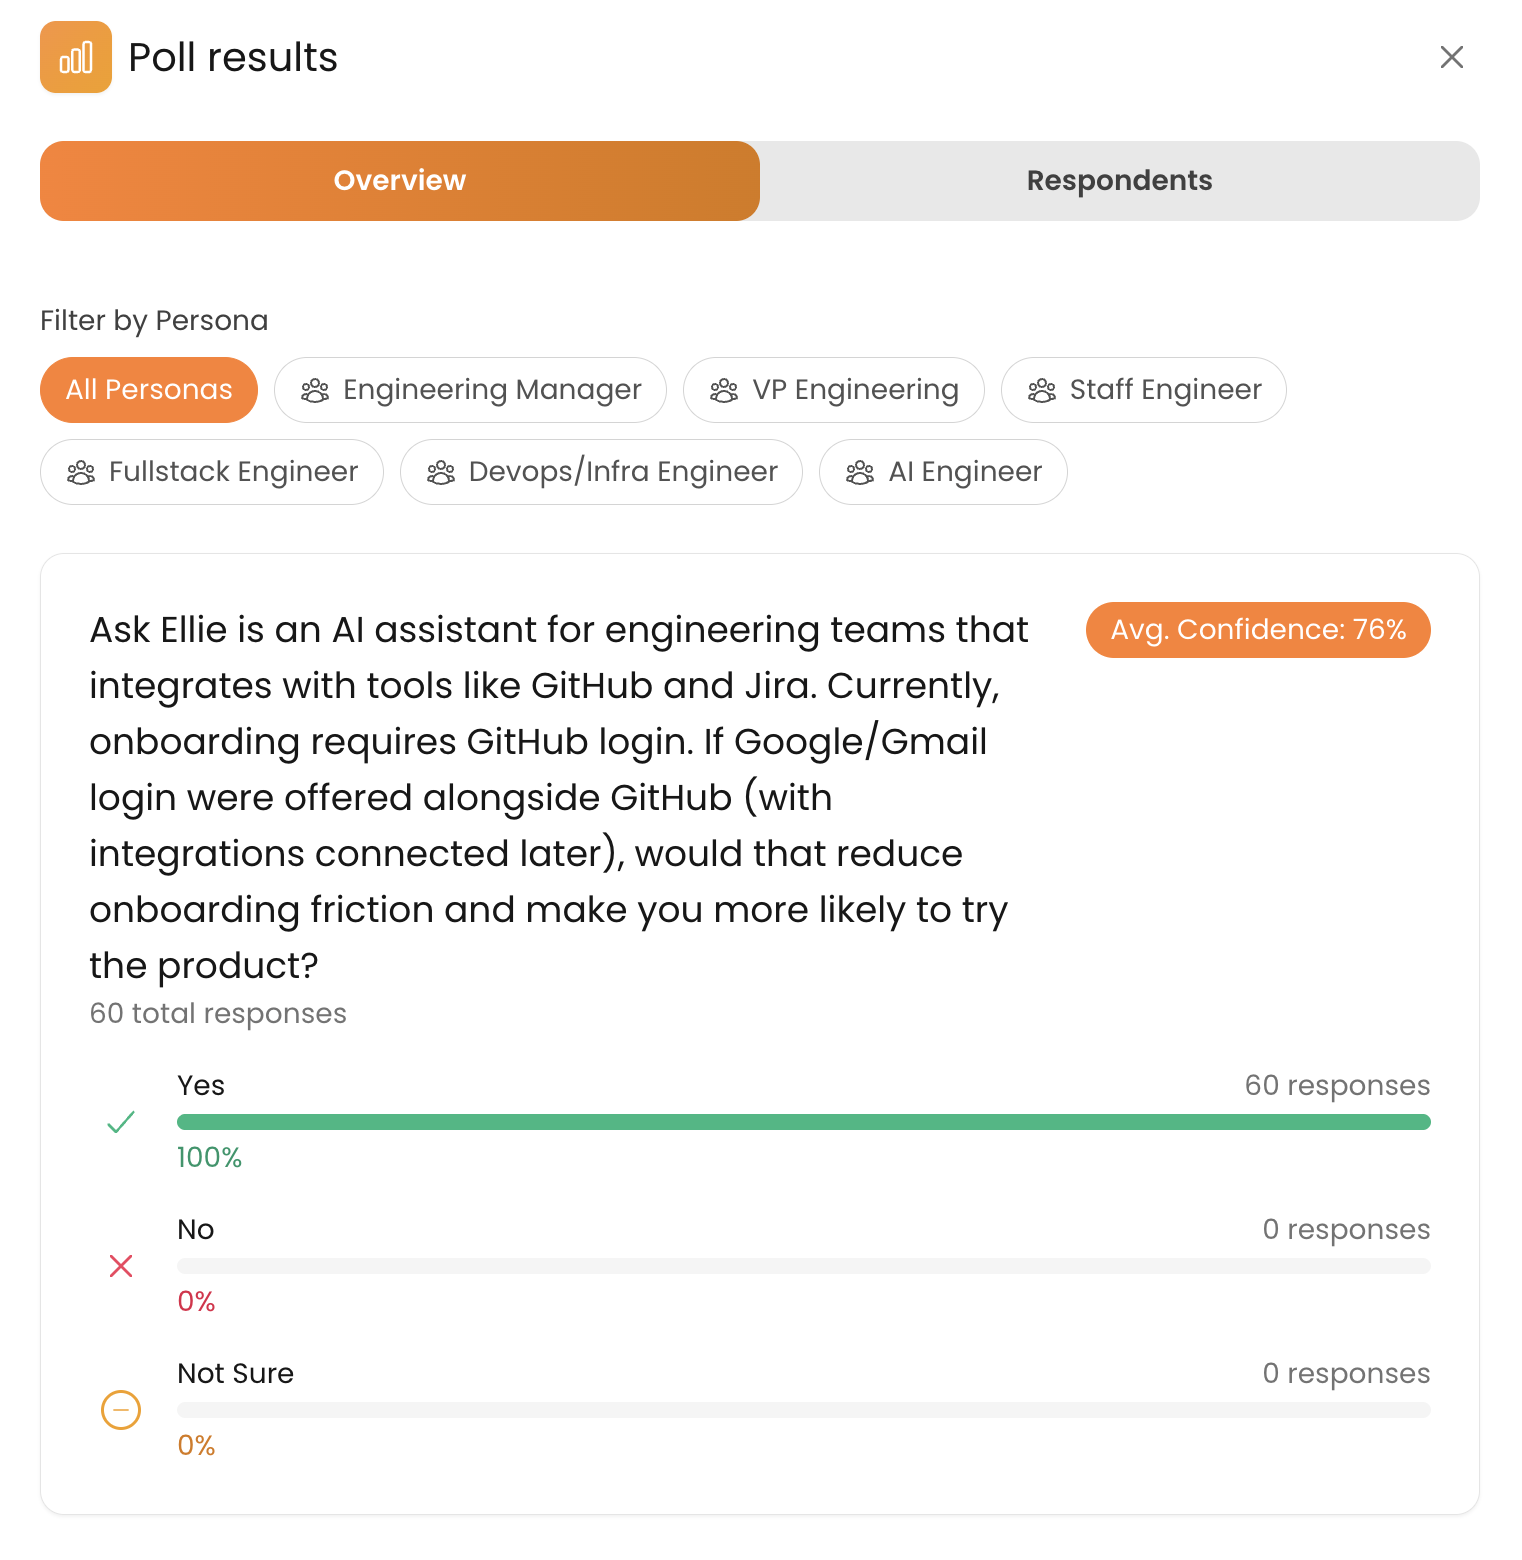Viewport: 1522px width, 1560px height.
Task: Click the persona icon on AI Engineer chip
Action: point(861,471)
